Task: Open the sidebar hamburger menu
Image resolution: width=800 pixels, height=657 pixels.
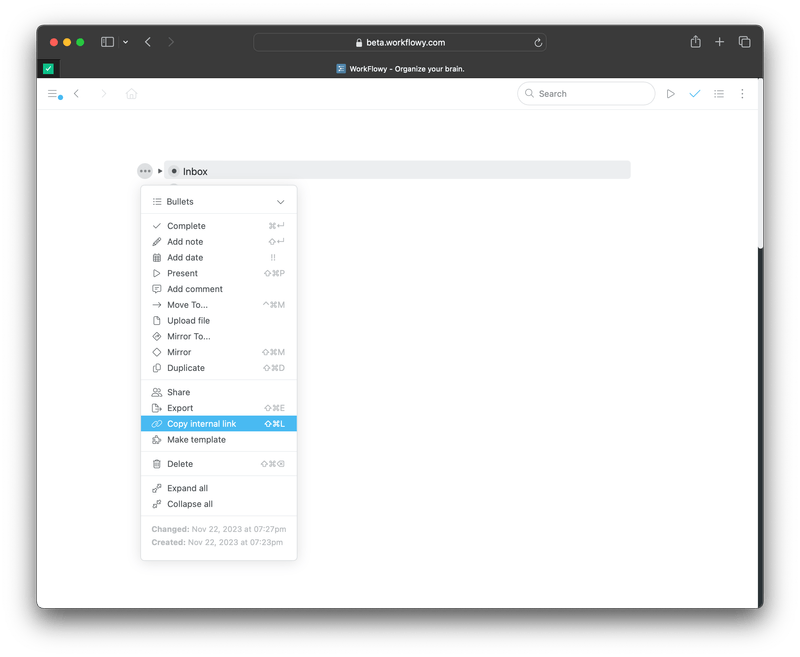Action: click(54, 93)
